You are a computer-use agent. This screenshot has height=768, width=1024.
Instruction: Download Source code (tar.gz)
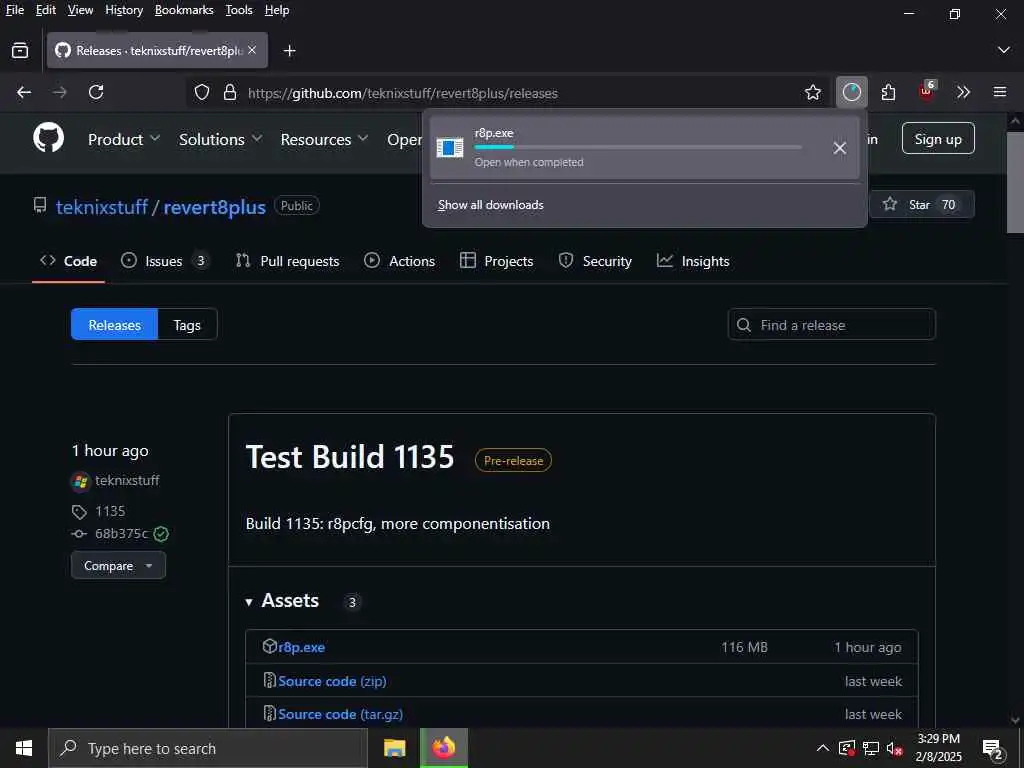pos(340,714)
